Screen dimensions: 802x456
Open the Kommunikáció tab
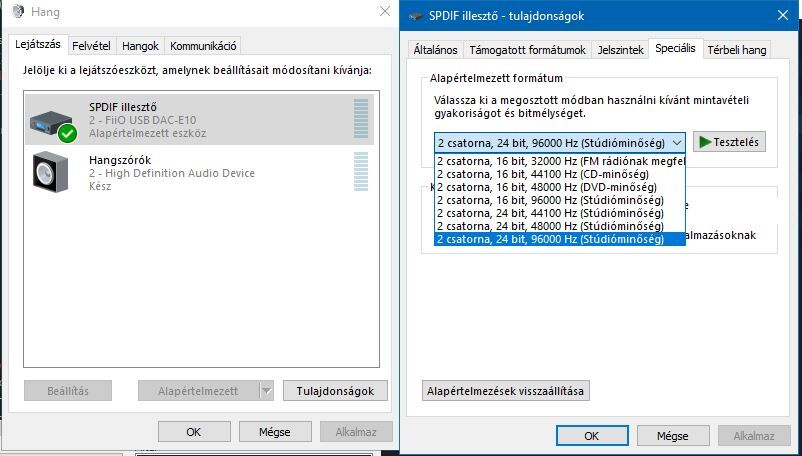203,46
